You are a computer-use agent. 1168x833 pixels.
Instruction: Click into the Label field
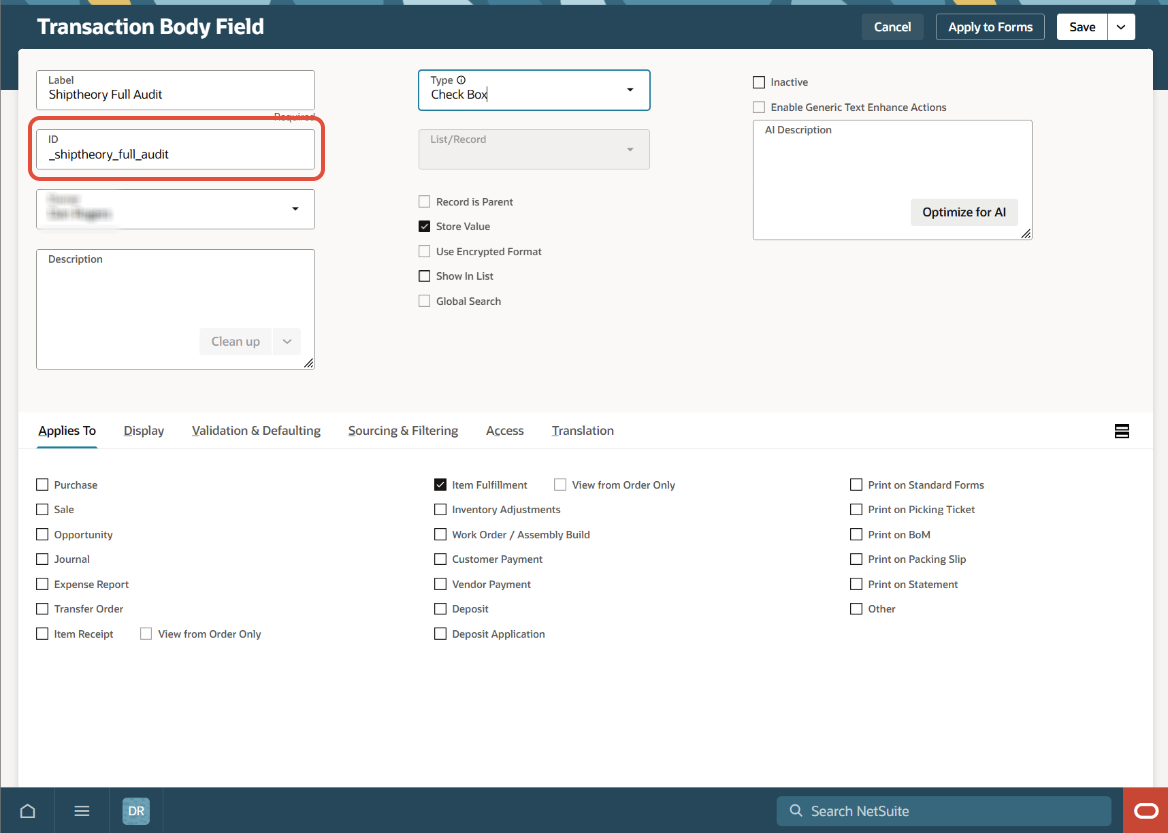tap(175, 90)
